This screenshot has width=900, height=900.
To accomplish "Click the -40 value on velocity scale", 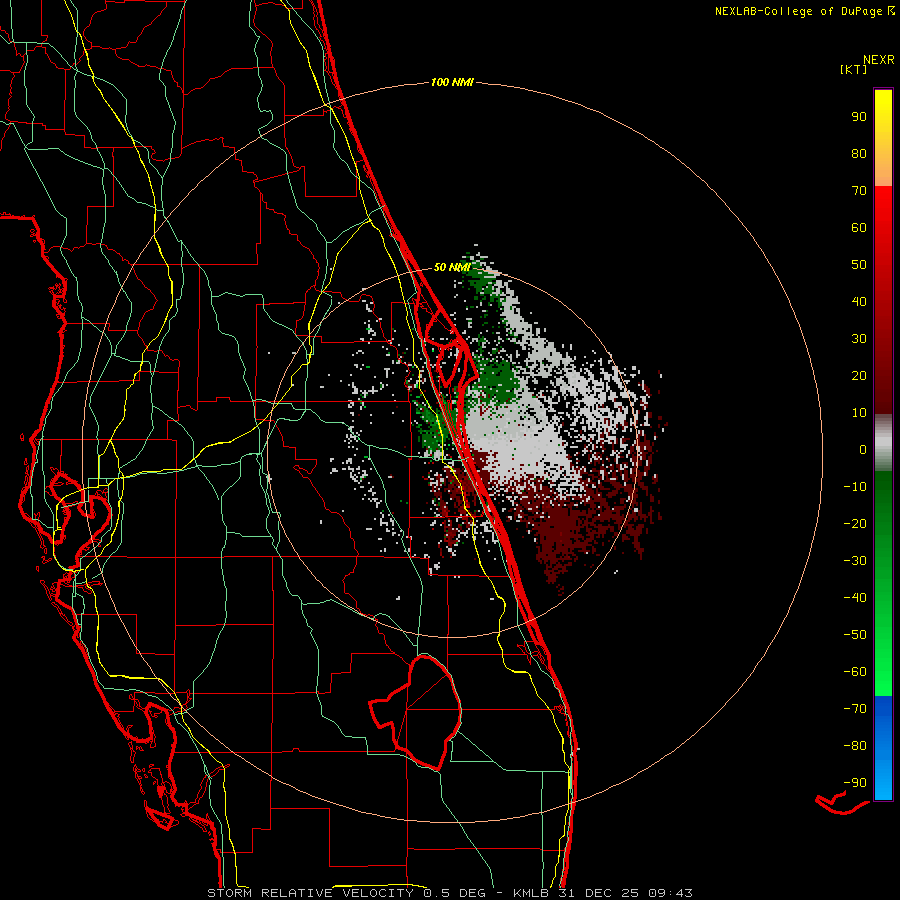I will coord(855,598).
